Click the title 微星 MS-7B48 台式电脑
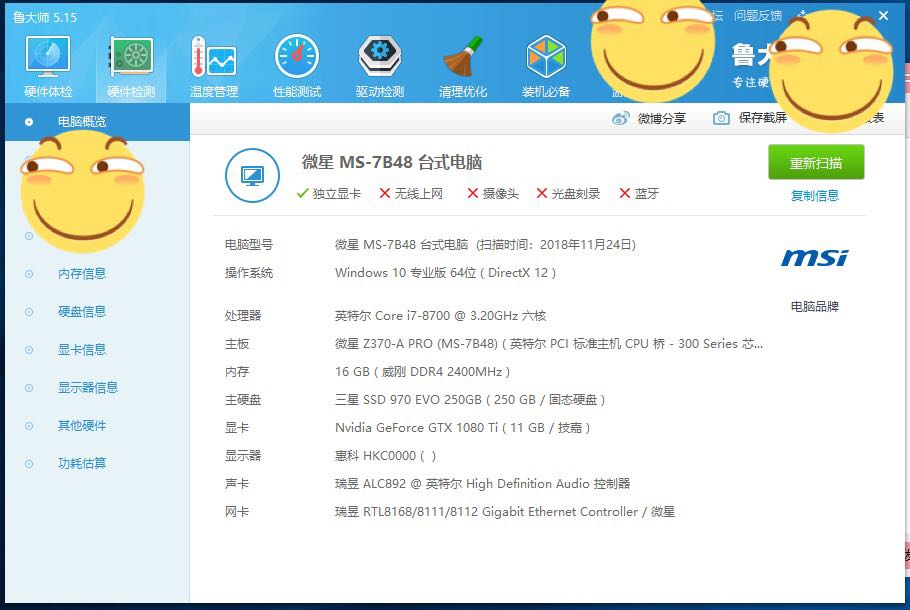The width and height of the screenshot is (910, 610). pos(392,162)
